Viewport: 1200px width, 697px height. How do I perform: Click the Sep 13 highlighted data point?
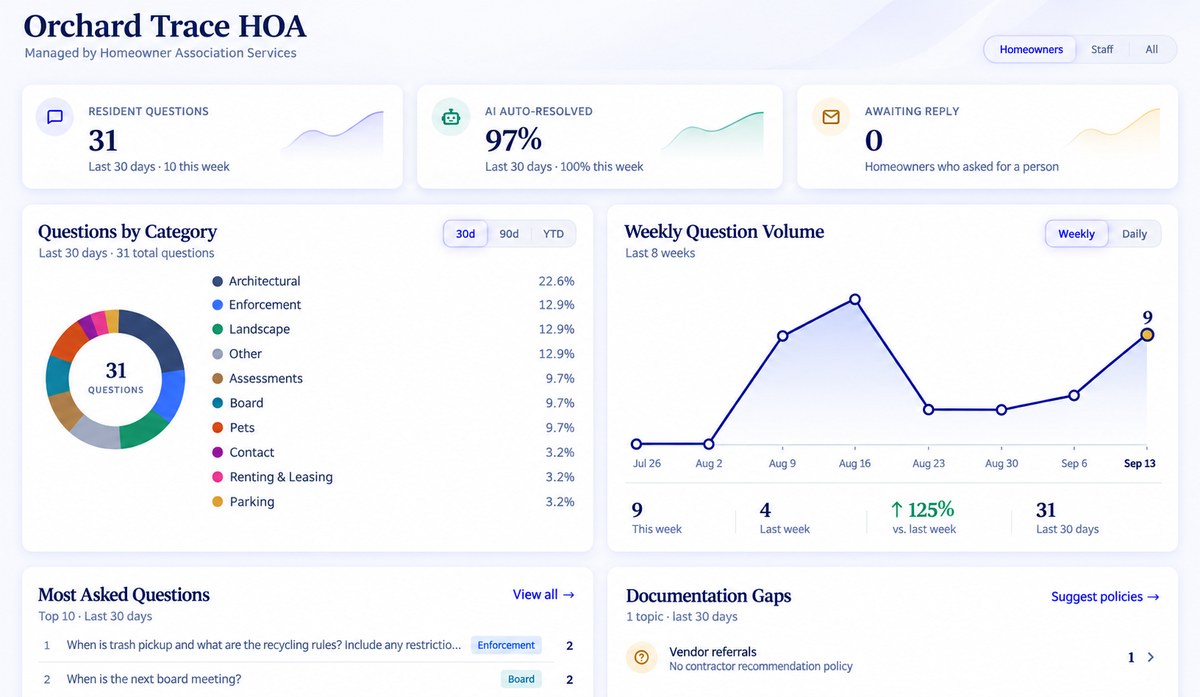1147,335
